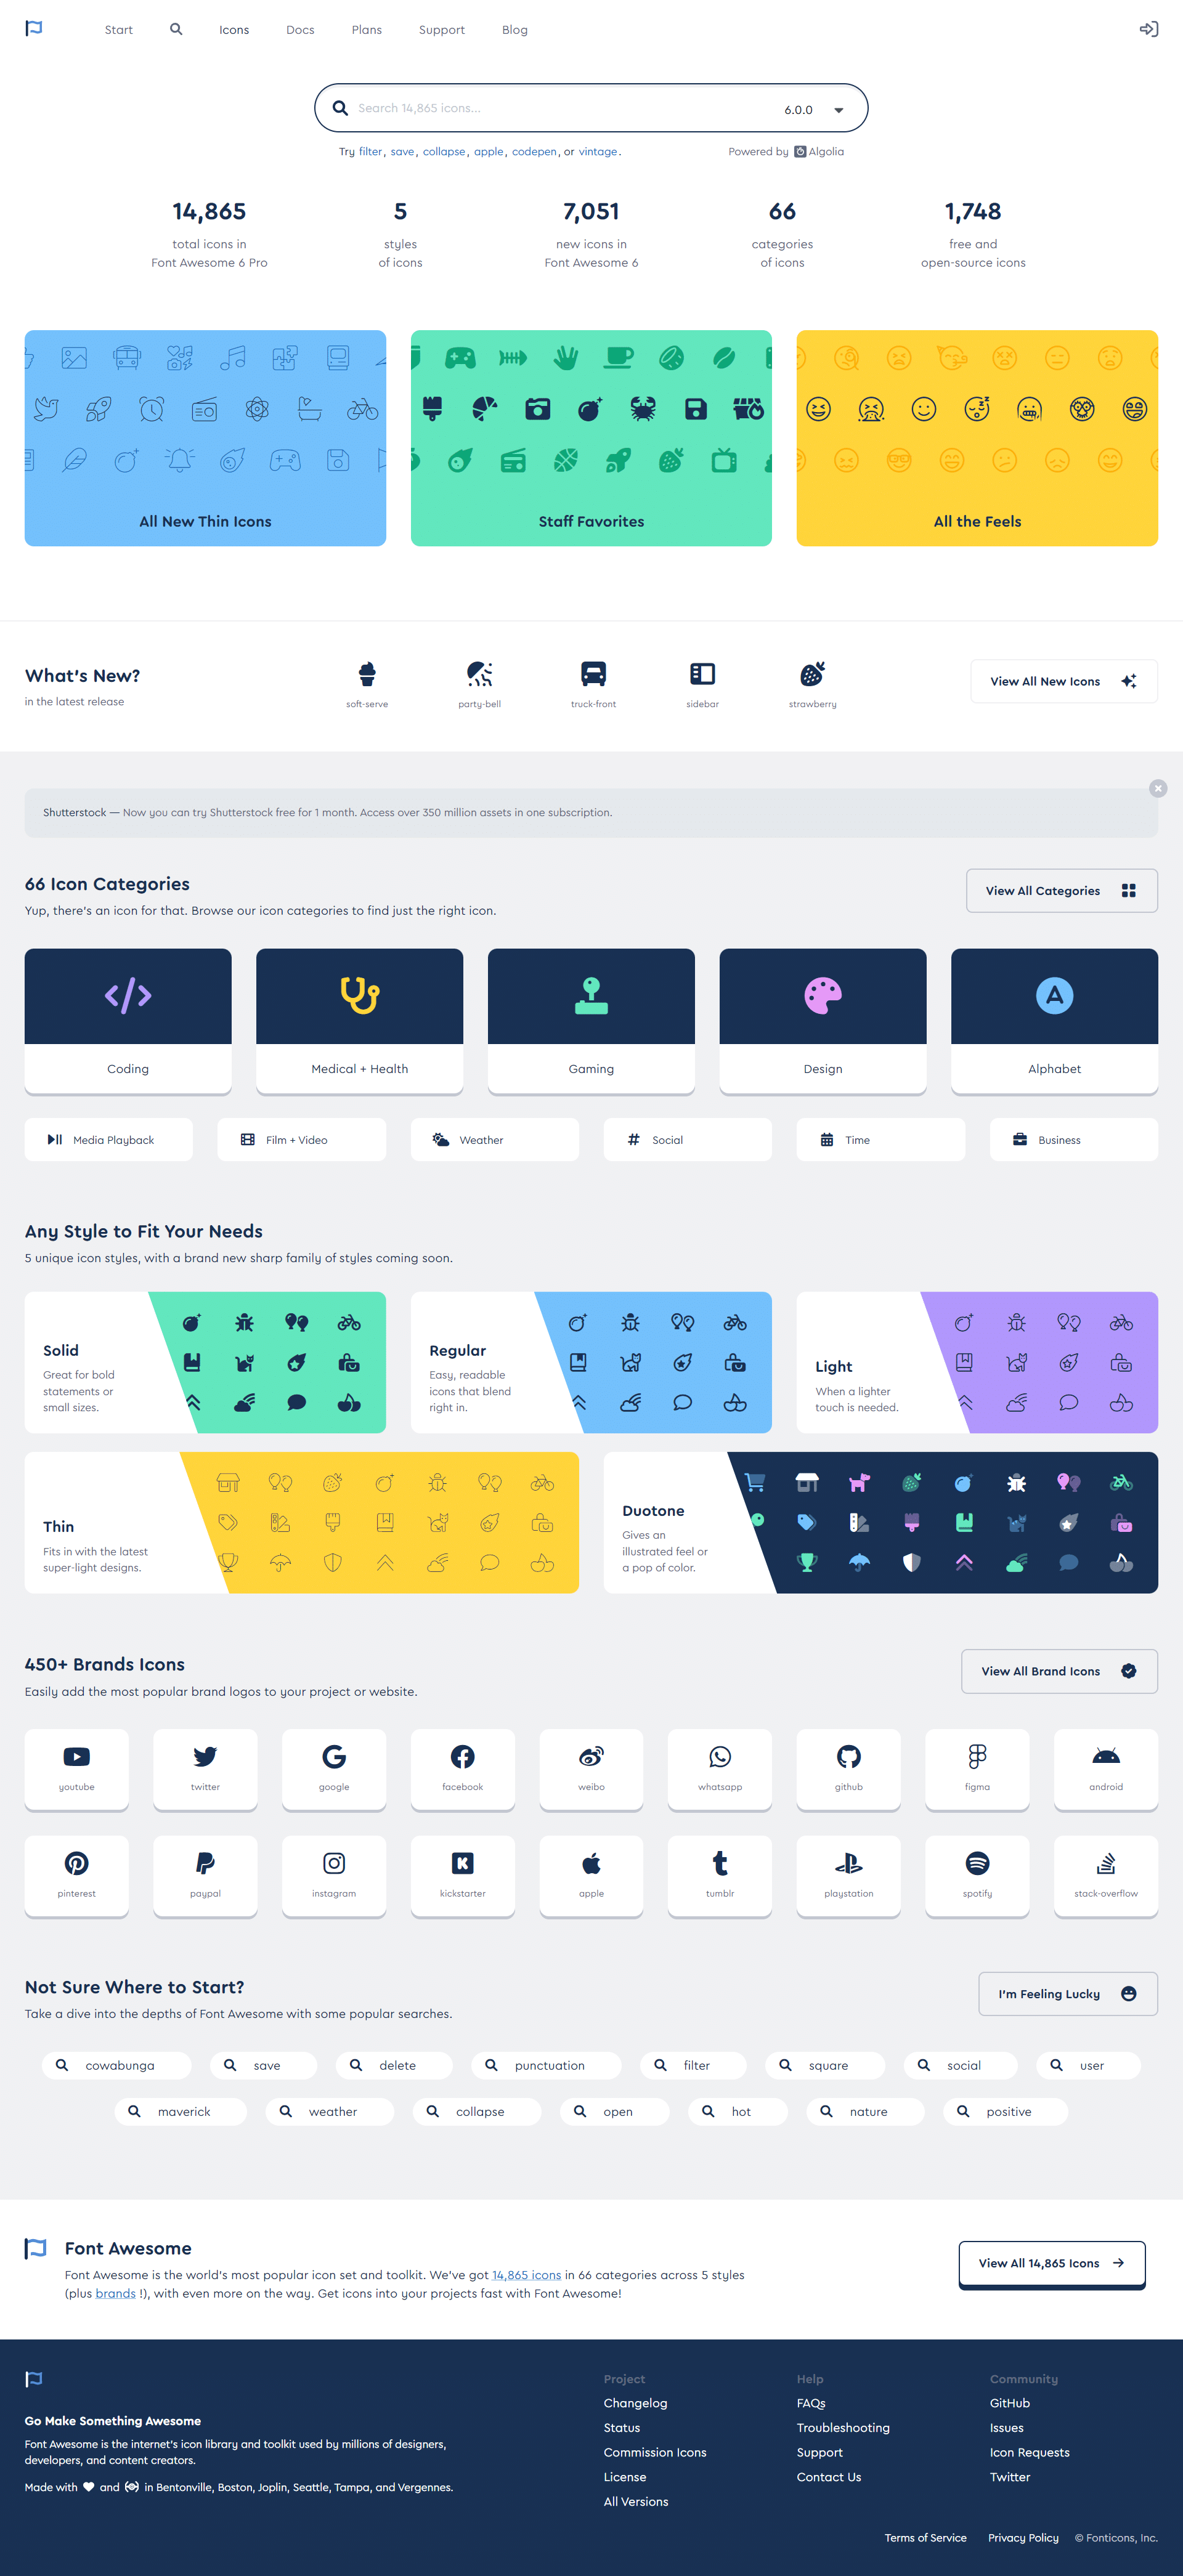Open the android brand icon
1183x2576 pixels.
pos(1106,1769)
